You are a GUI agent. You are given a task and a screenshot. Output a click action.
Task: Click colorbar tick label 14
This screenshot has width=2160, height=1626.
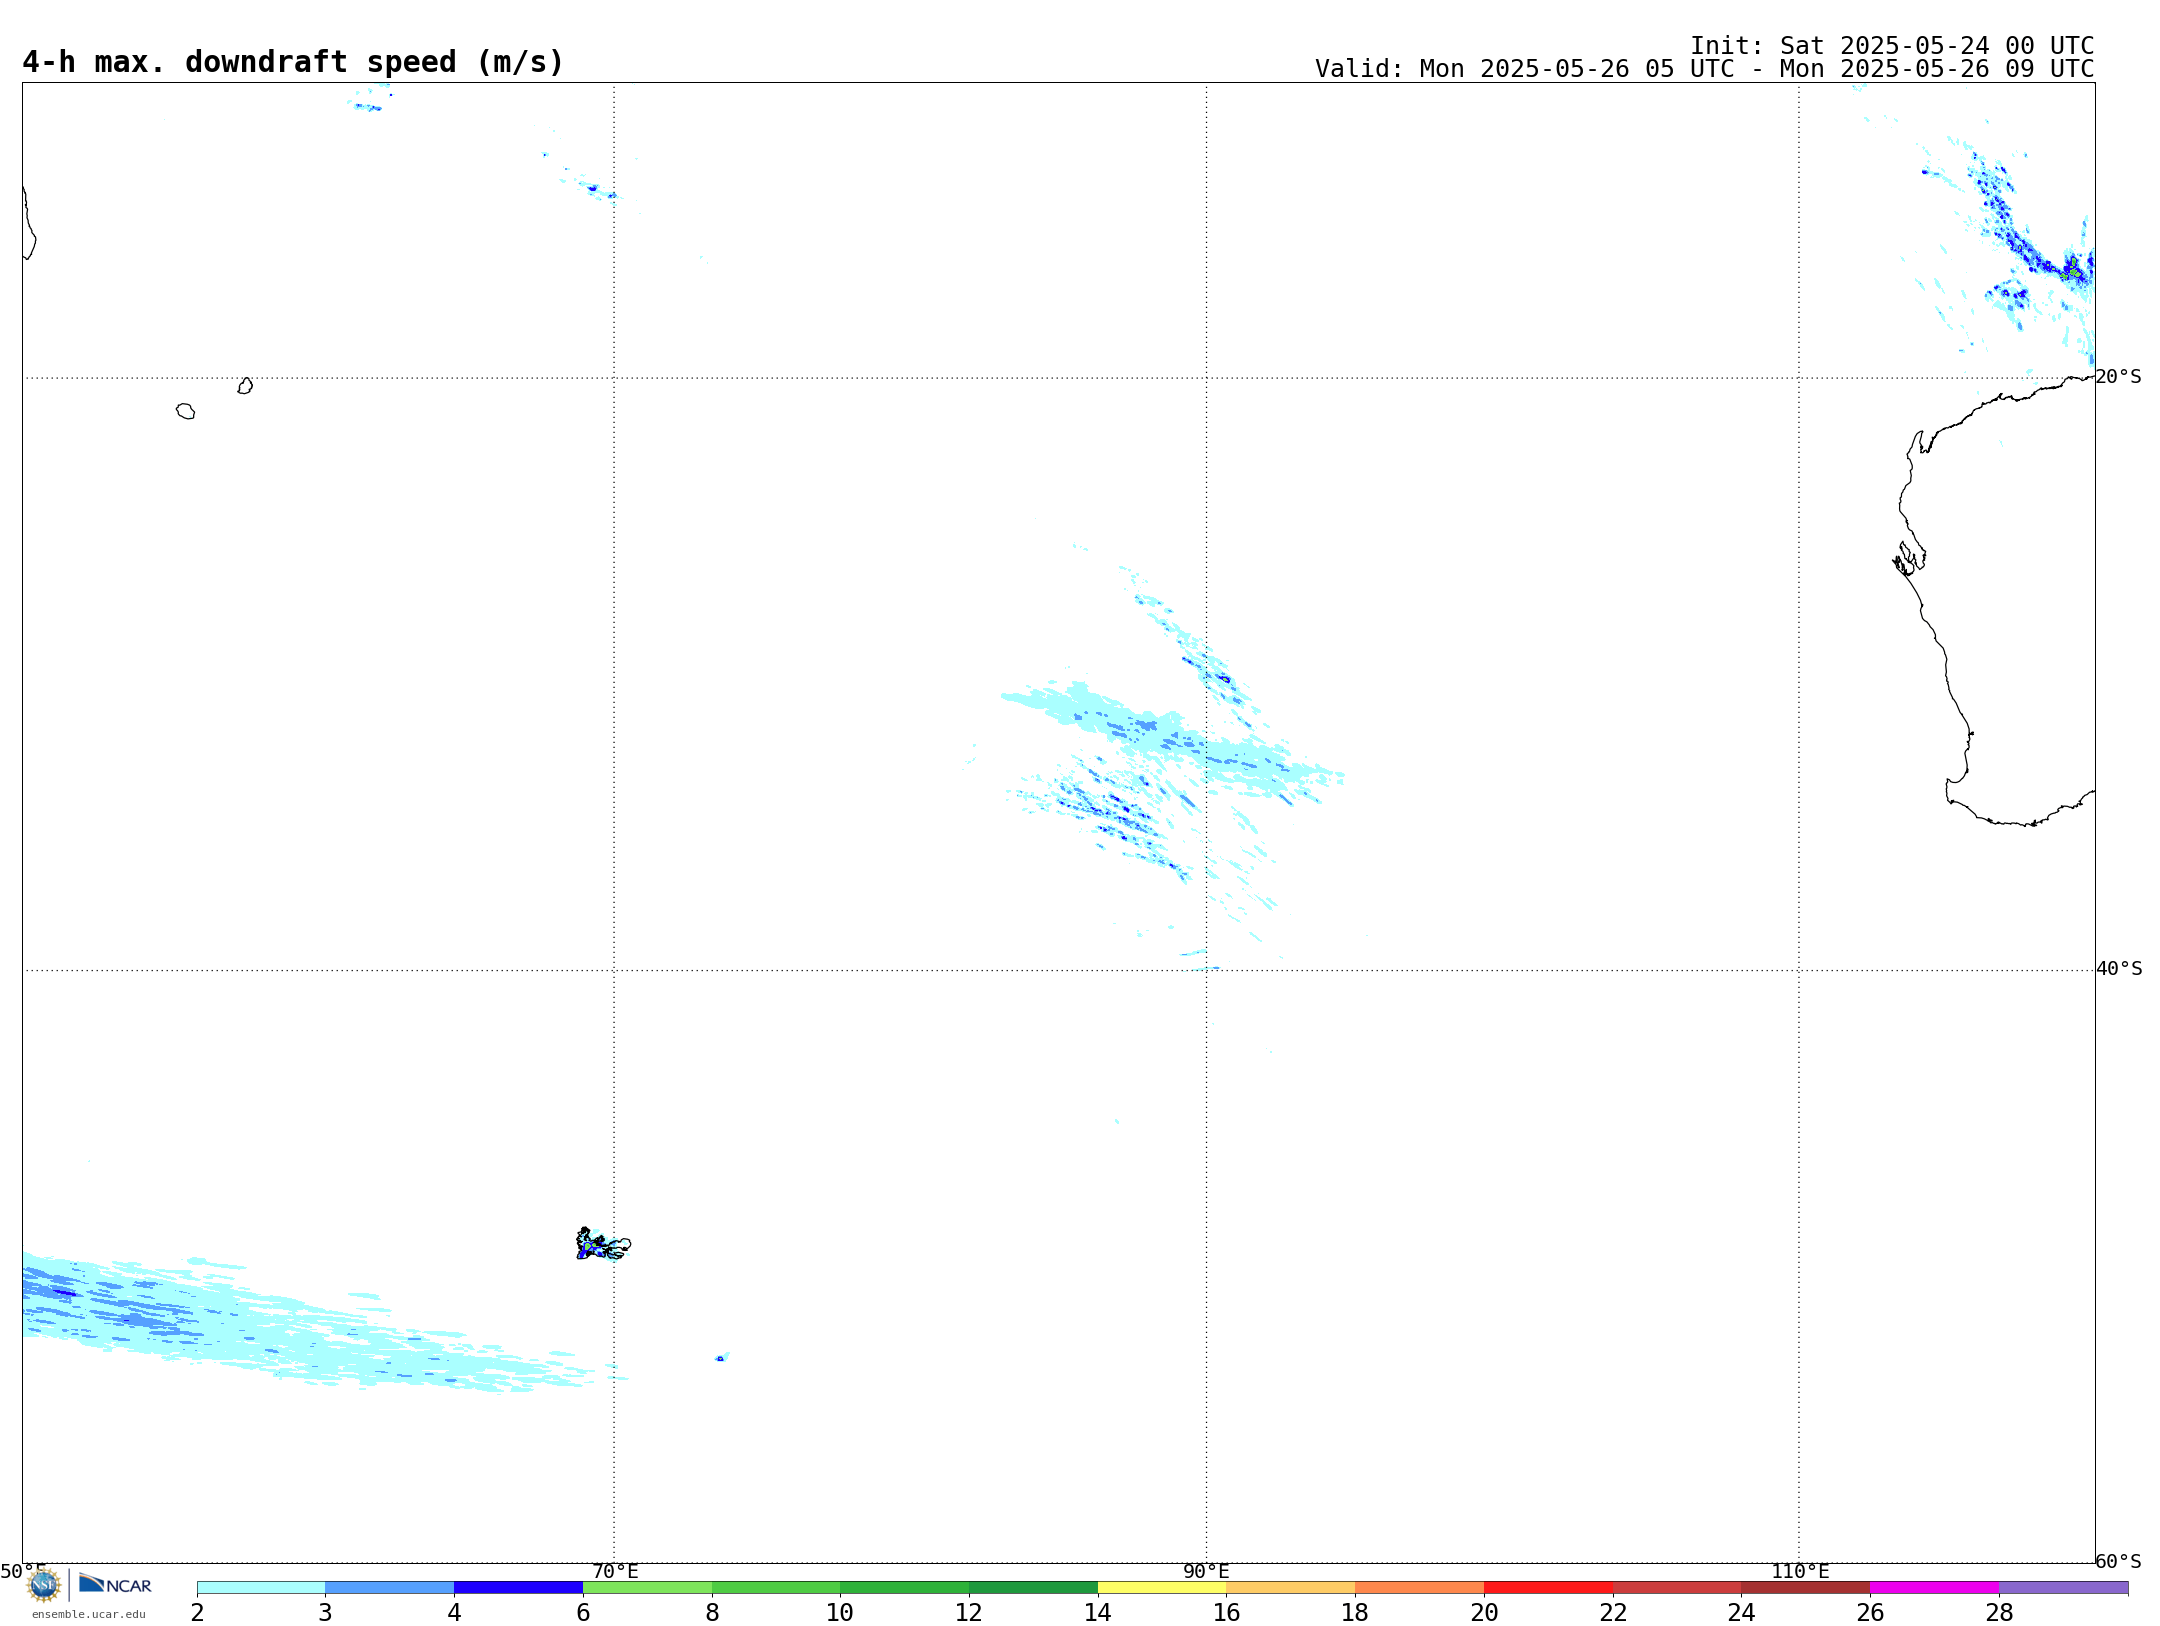click(1098, 1612)
